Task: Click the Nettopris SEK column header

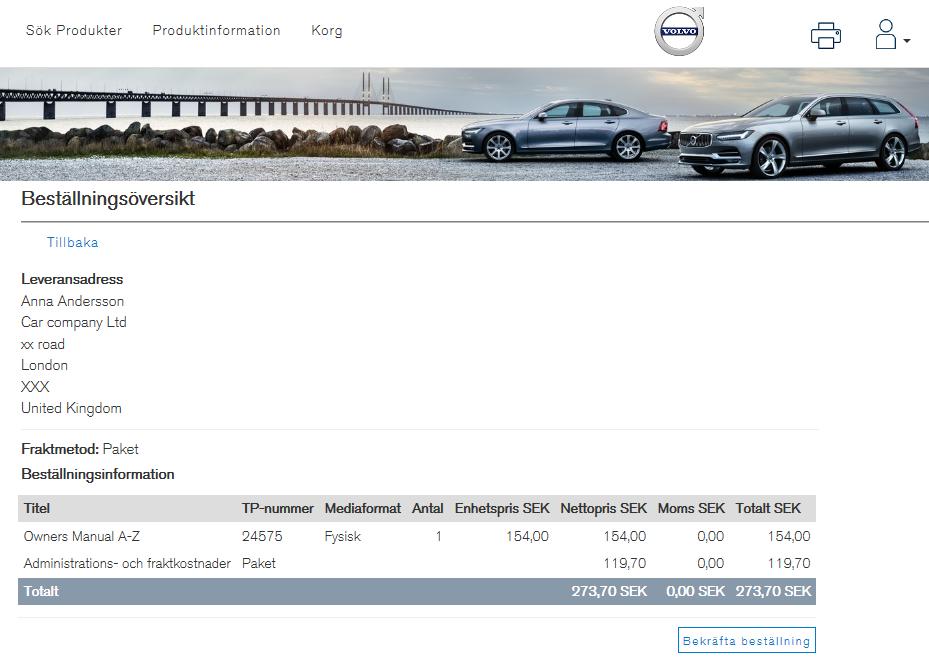Action: (x=604, y=508)
